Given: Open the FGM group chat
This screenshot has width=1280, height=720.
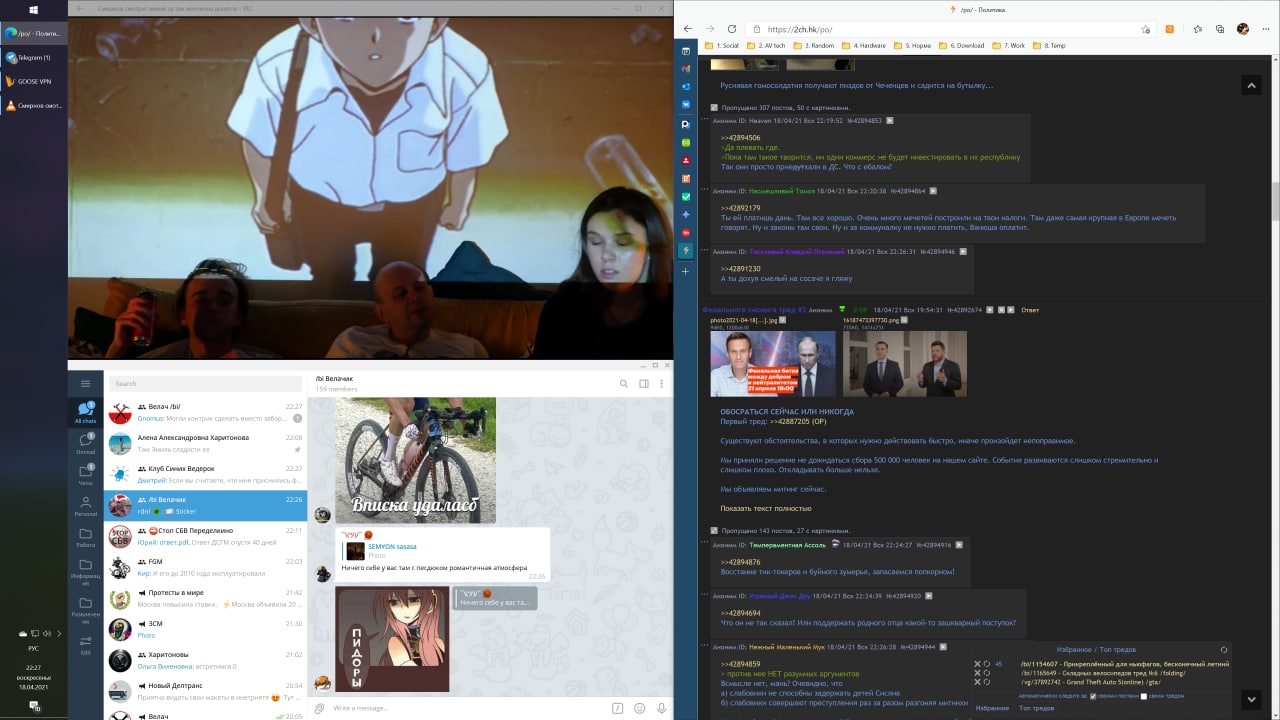Looking at the screenshot, I should [205, 567].
